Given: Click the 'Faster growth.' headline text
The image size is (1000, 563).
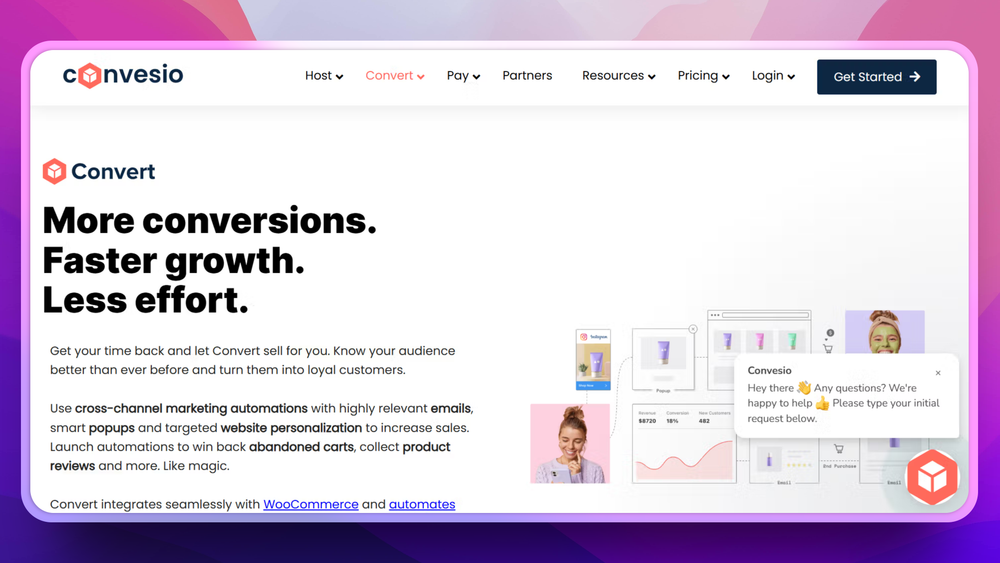Looking at the screenshot, I should point(173,261).
